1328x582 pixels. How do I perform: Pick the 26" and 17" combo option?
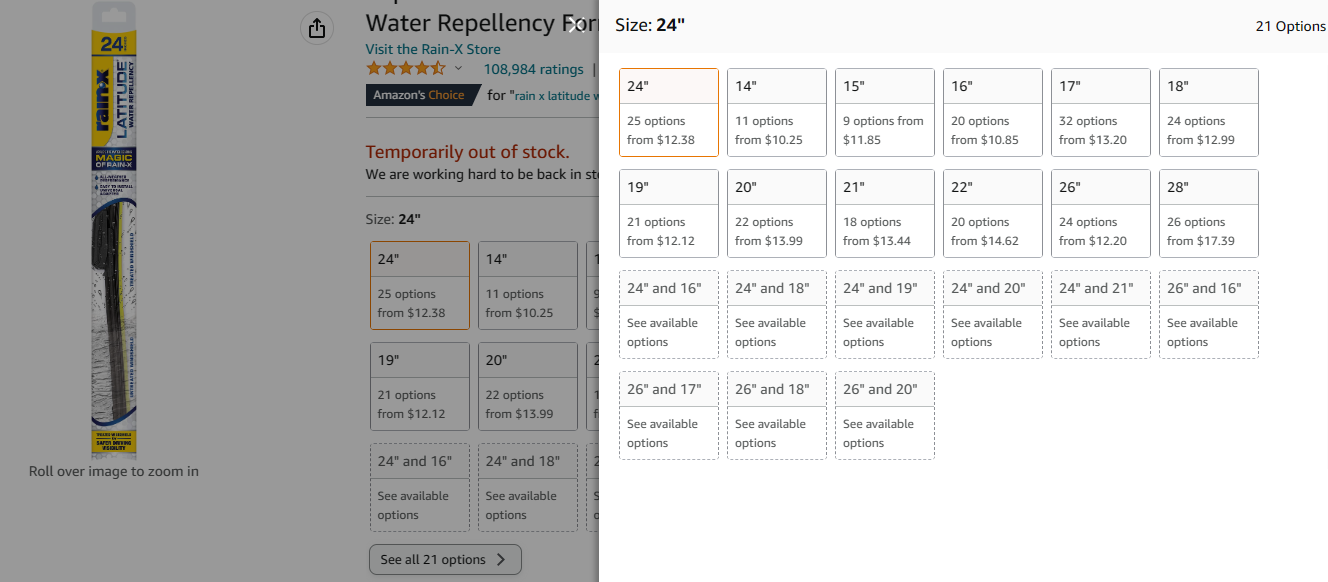(x=668, y=415)
